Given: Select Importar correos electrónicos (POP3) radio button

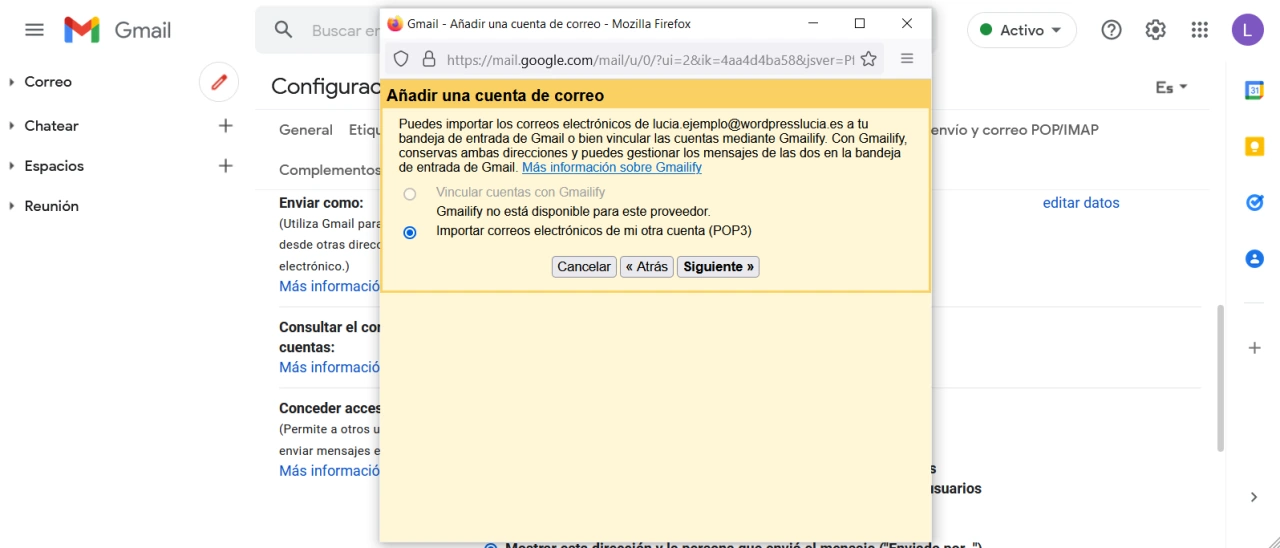Looking at the screenshot, I should (409, 232).
